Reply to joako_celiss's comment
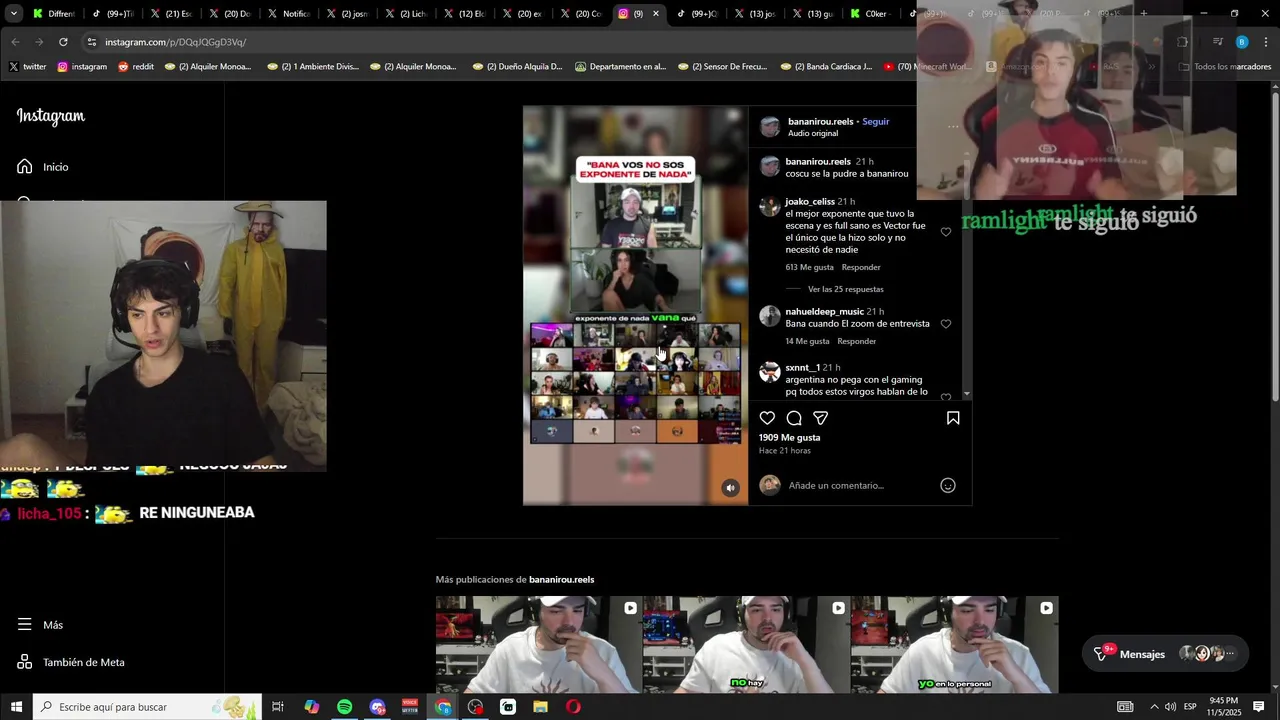Screen dimensions: 1280x720 [x=861, y=267]
